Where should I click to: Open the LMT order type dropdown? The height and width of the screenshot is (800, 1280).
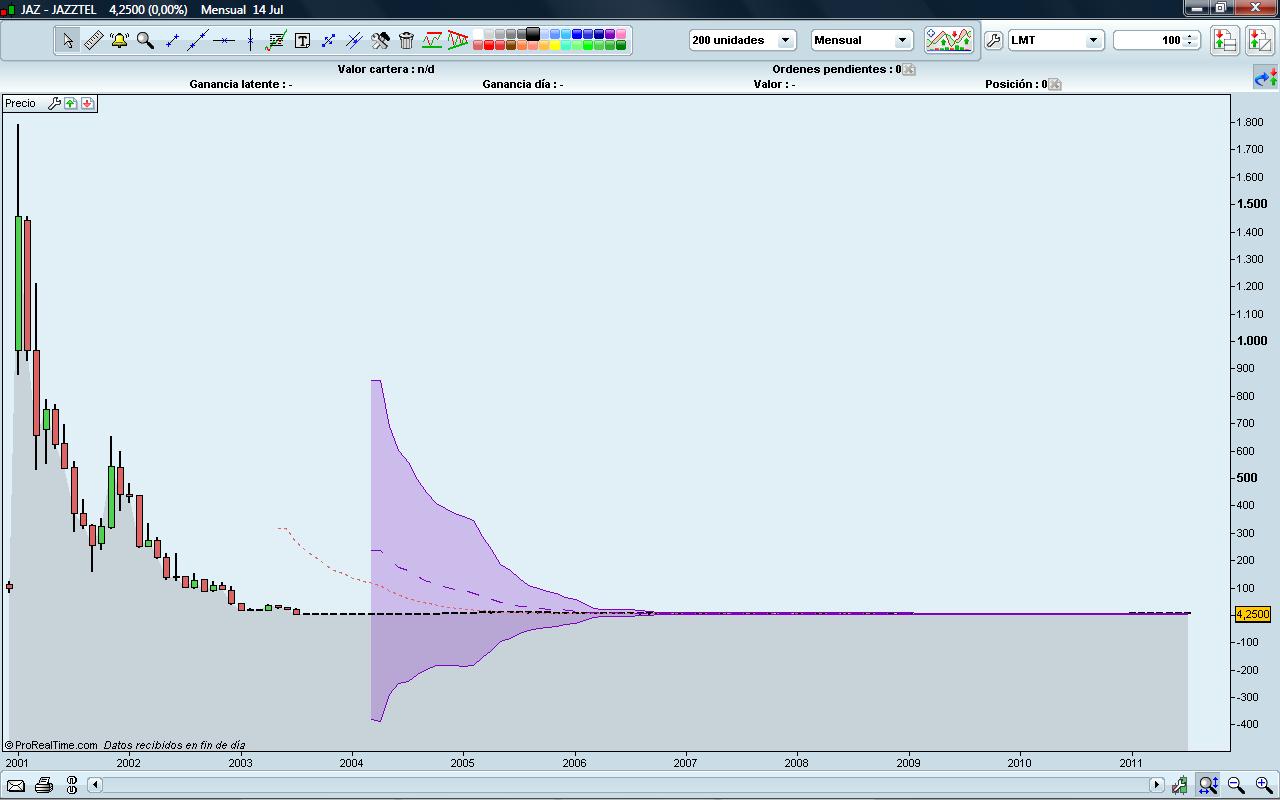click(1055, 40)
